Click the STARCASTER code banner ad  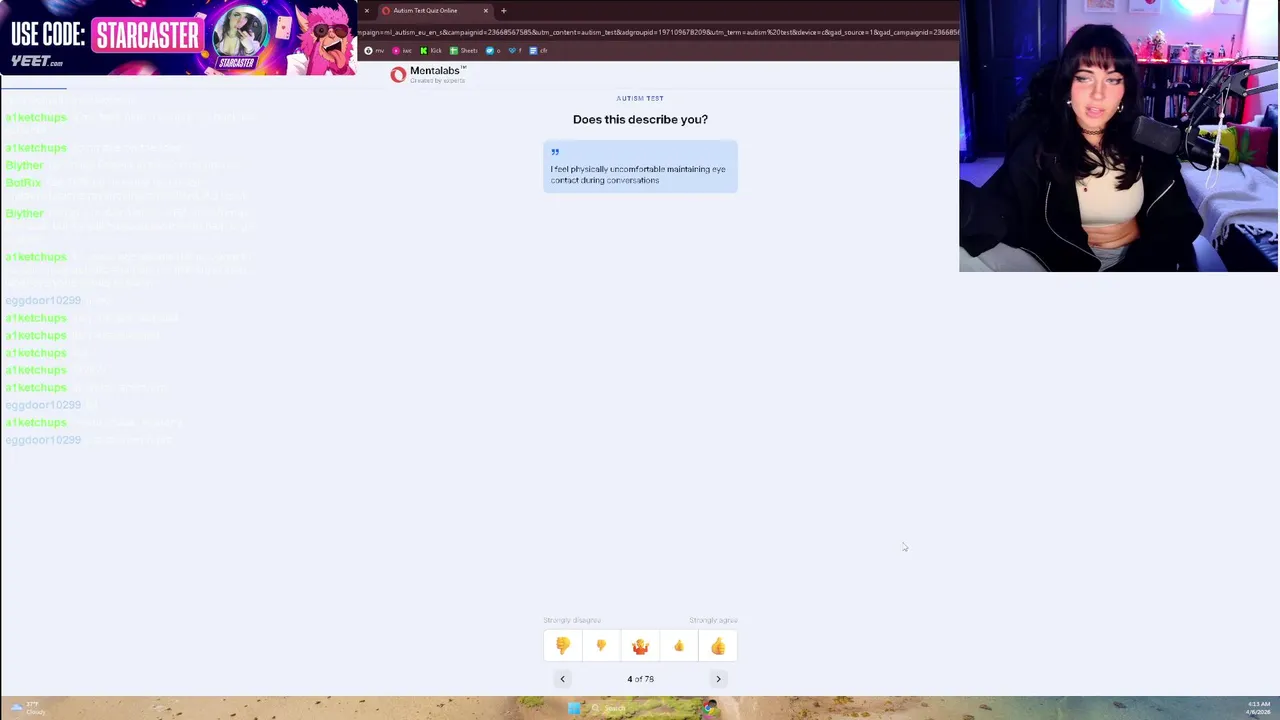[178, 37]
